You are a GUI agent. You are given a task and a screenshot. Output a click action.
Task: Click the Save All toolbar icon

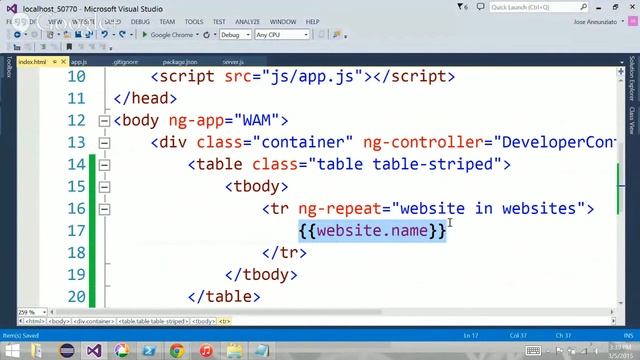point(89,35)
